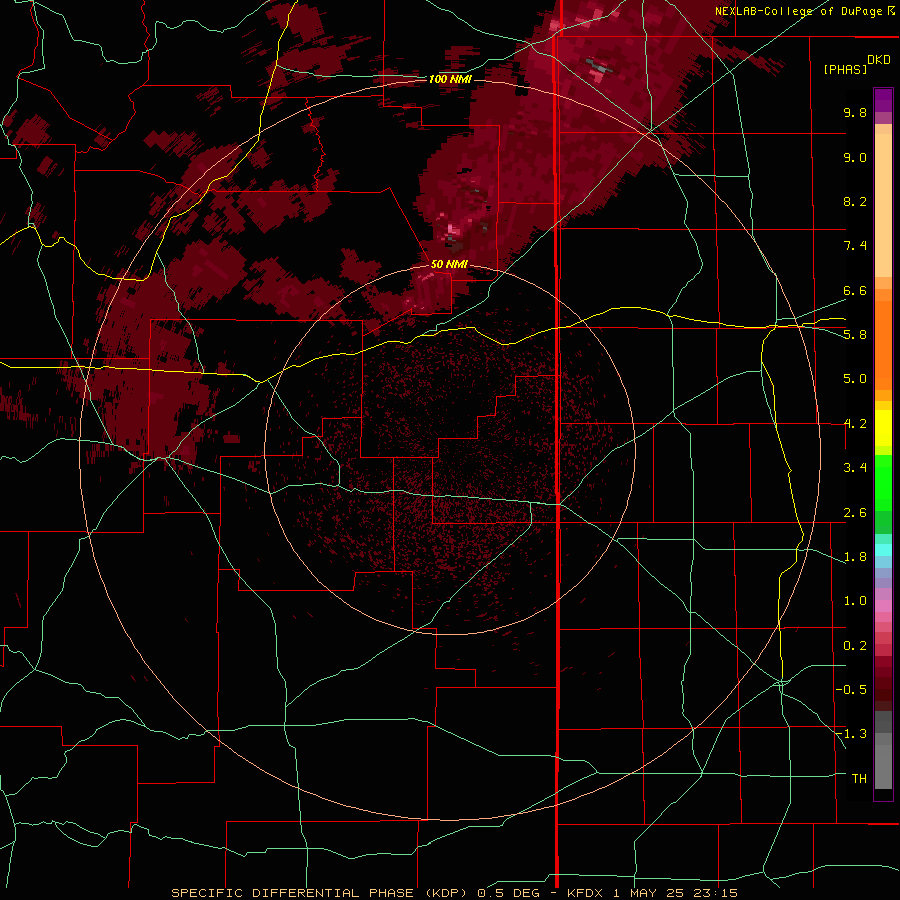Click the gray band at the legend bottom

click(x=883, y=750)
